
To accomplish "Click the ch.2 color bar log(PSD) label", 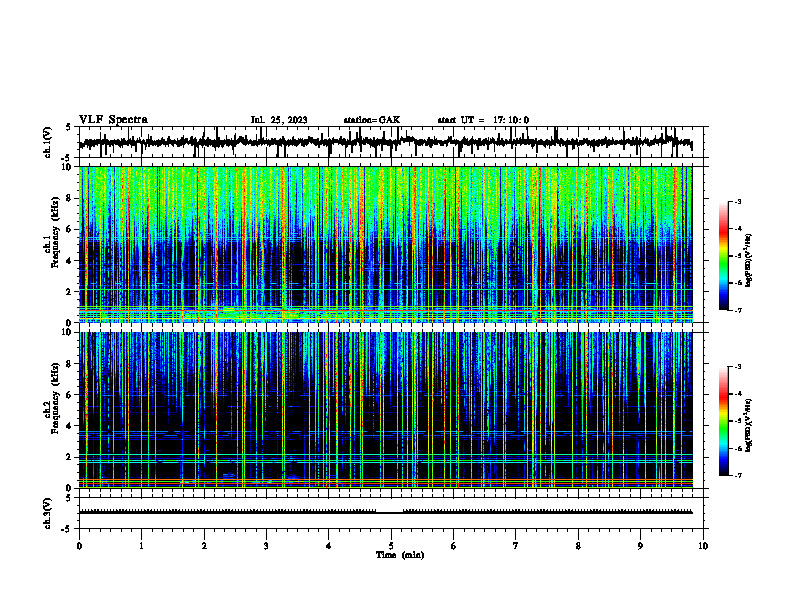I will 748,425.
